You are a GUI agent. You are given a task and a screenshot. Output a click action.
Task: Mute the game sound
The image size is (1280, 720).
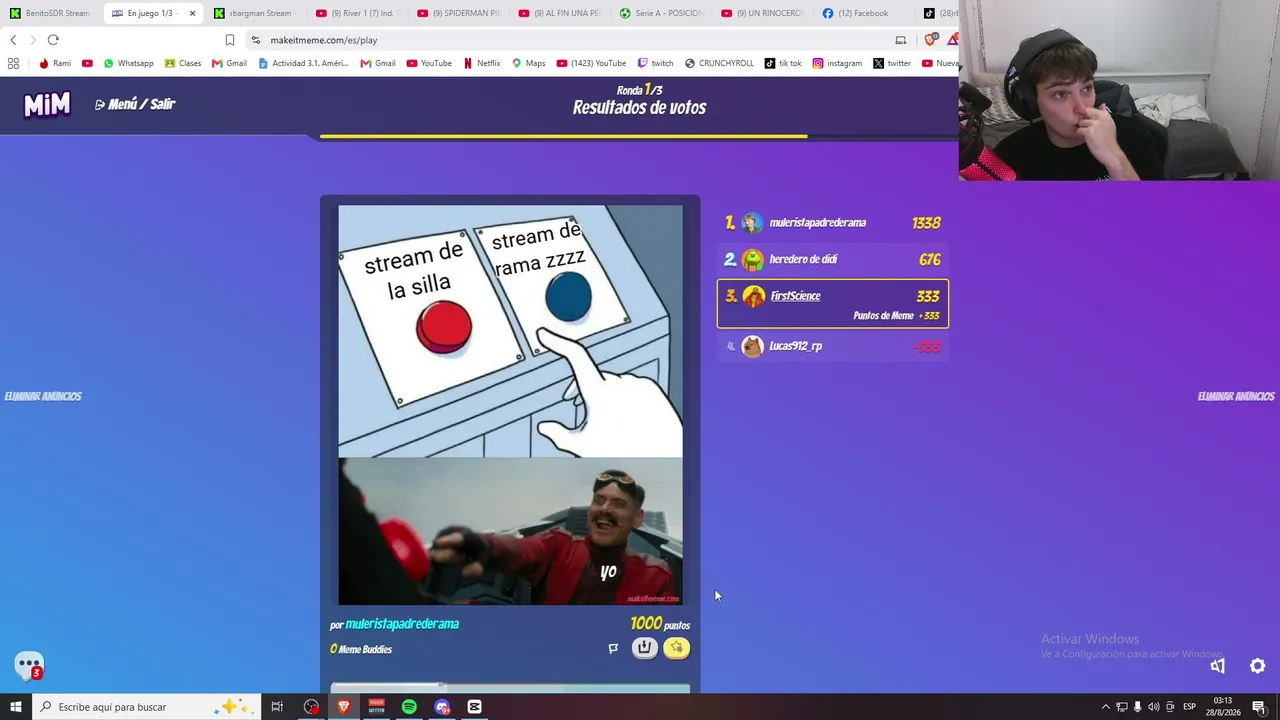point(1218,666)
